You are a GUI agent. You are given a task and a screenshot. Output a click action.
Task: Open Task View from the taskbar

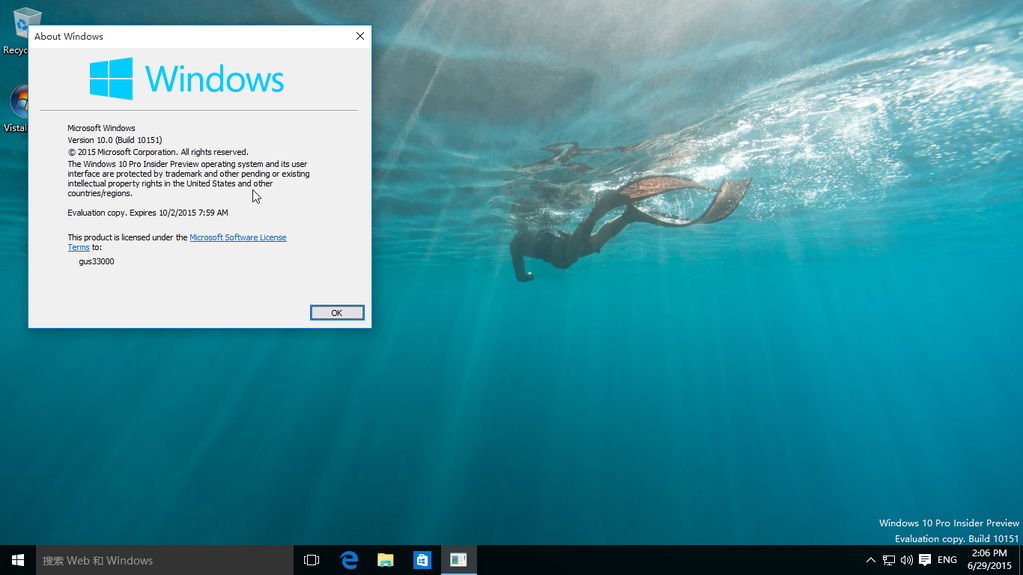[x=312, y=560]
